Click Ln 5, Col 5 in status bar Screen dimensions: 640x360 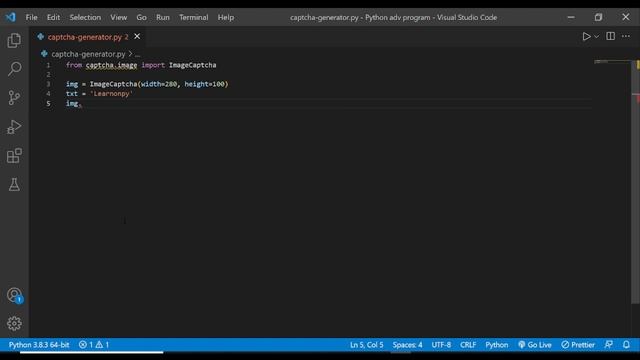tap(367, 345)
